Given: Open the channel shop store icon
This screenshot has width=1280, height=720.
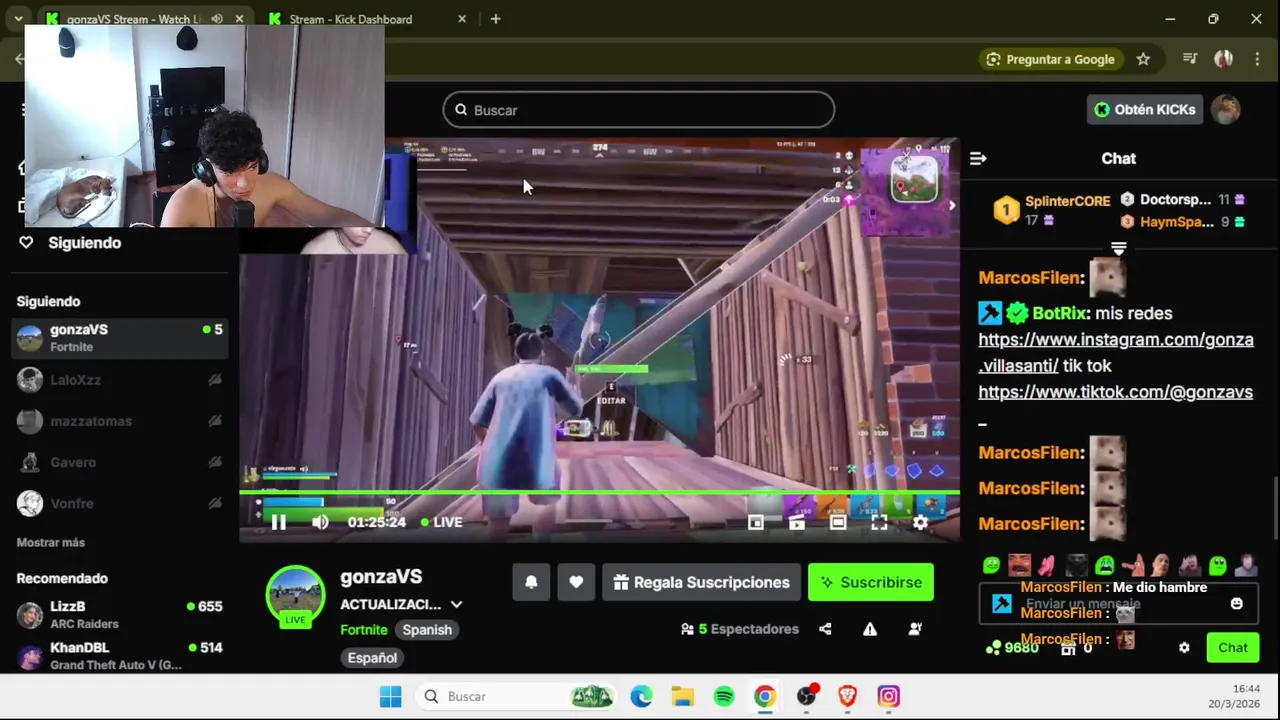Looking at the screenshot, I should click(x=1068, y=648).
